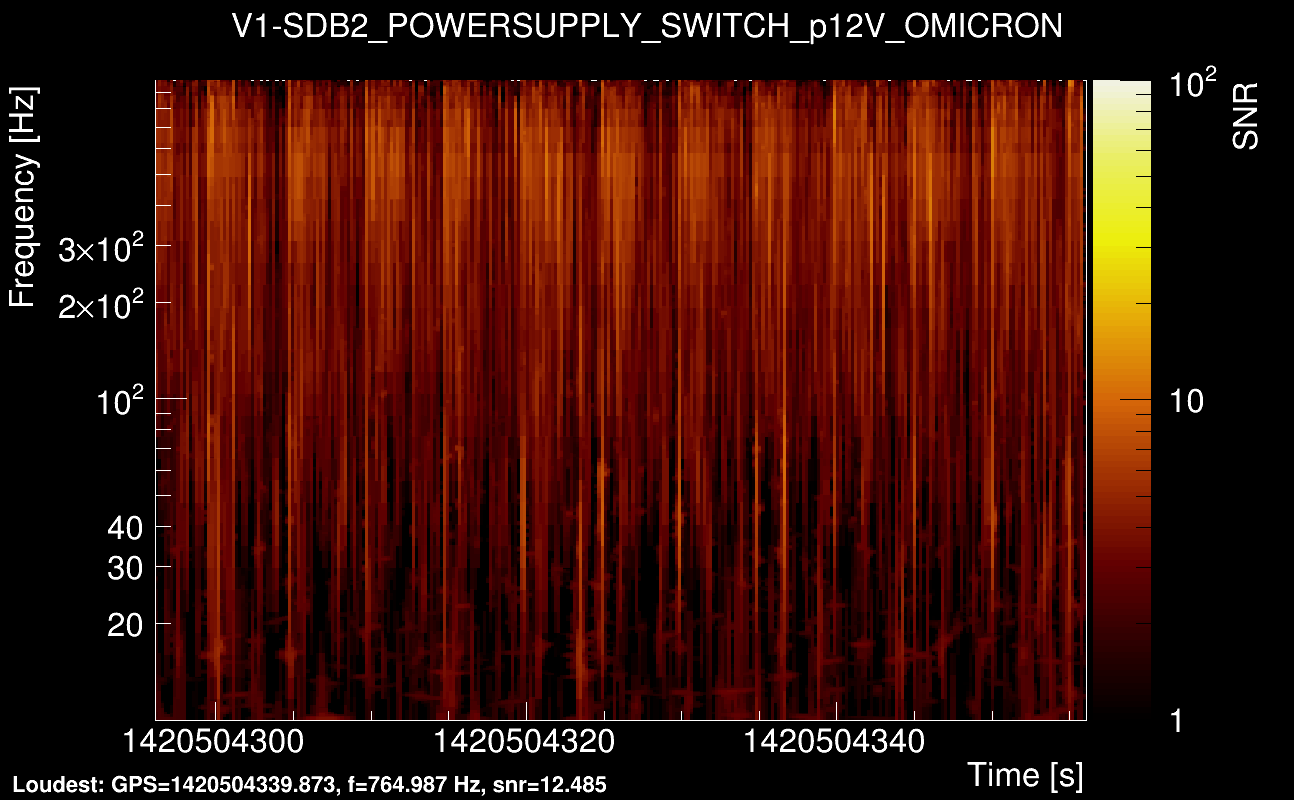Screen dimensions: 1294x800
Task: Click the center of the spectrogram plot
Action: tap(621, 399)
